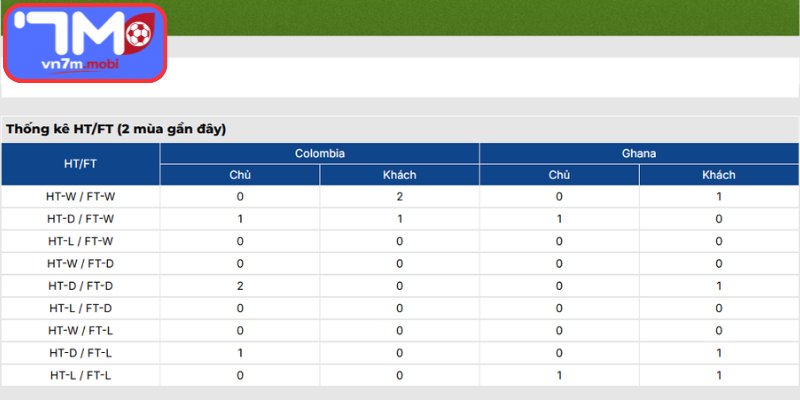This screenshot has height=400, width=800.
Task: Click the 'Thống kê HT/FT (2 mùa gần đây)' heading
Action: [x=116, y=130]
